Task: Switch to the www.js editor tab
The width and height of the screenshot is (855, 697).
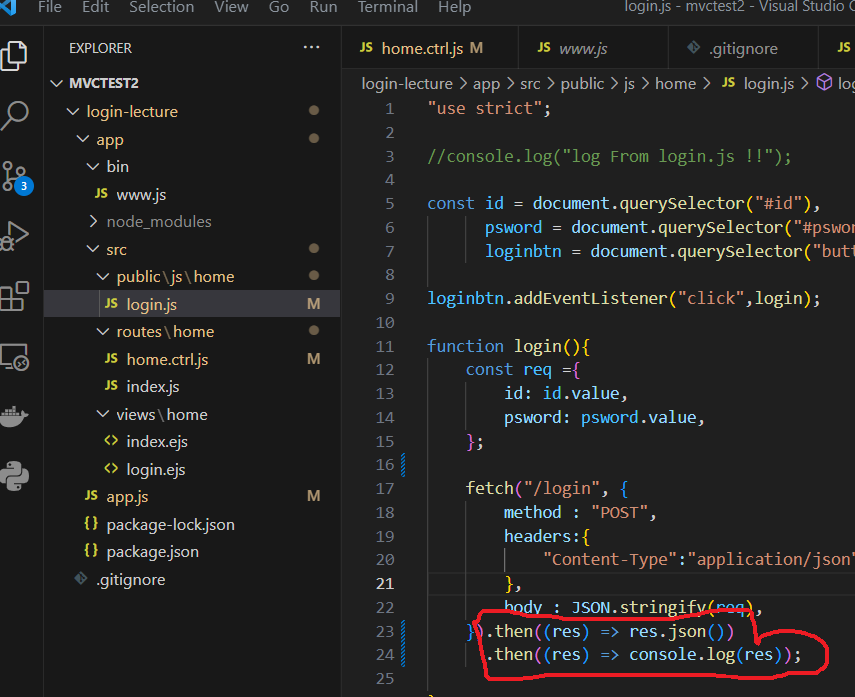Action: coord(593,48)
